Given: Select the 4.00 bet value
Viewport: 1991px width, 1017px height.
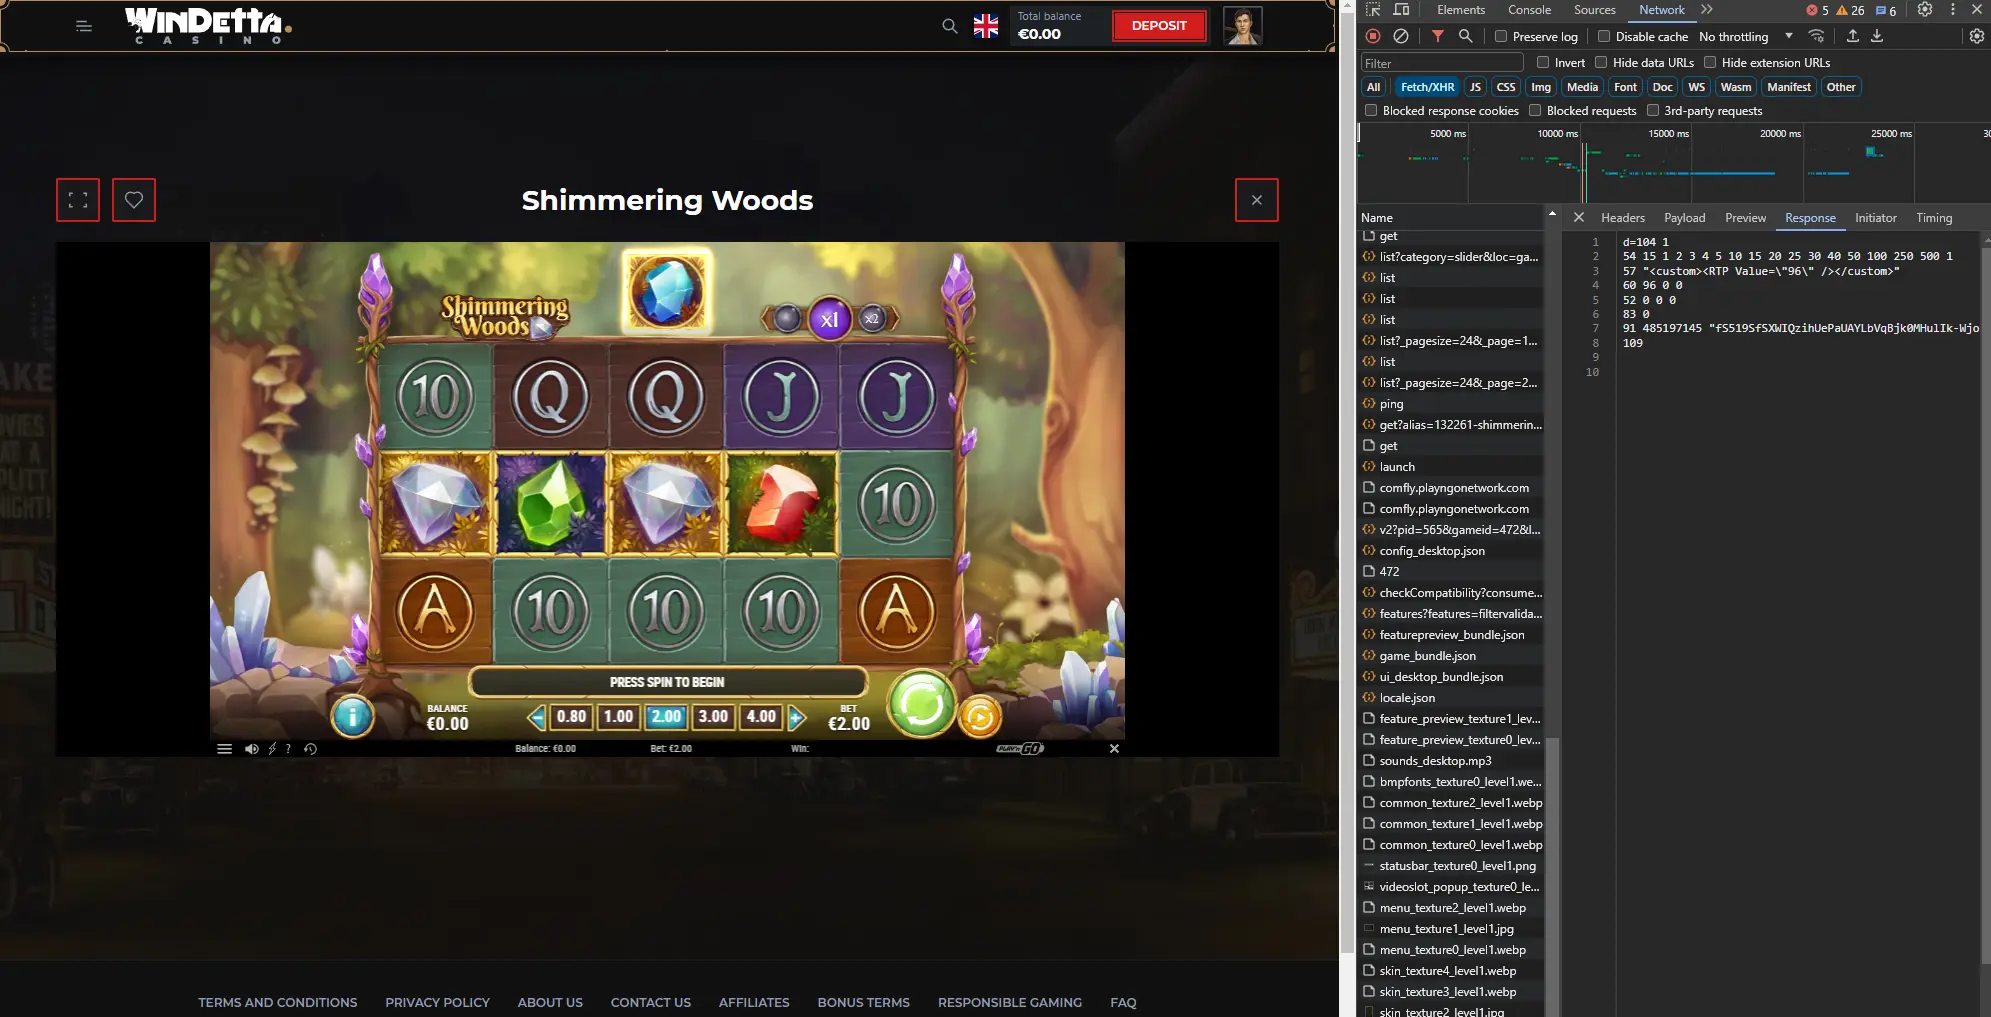Looking at the screenshot, I should 761,716.
